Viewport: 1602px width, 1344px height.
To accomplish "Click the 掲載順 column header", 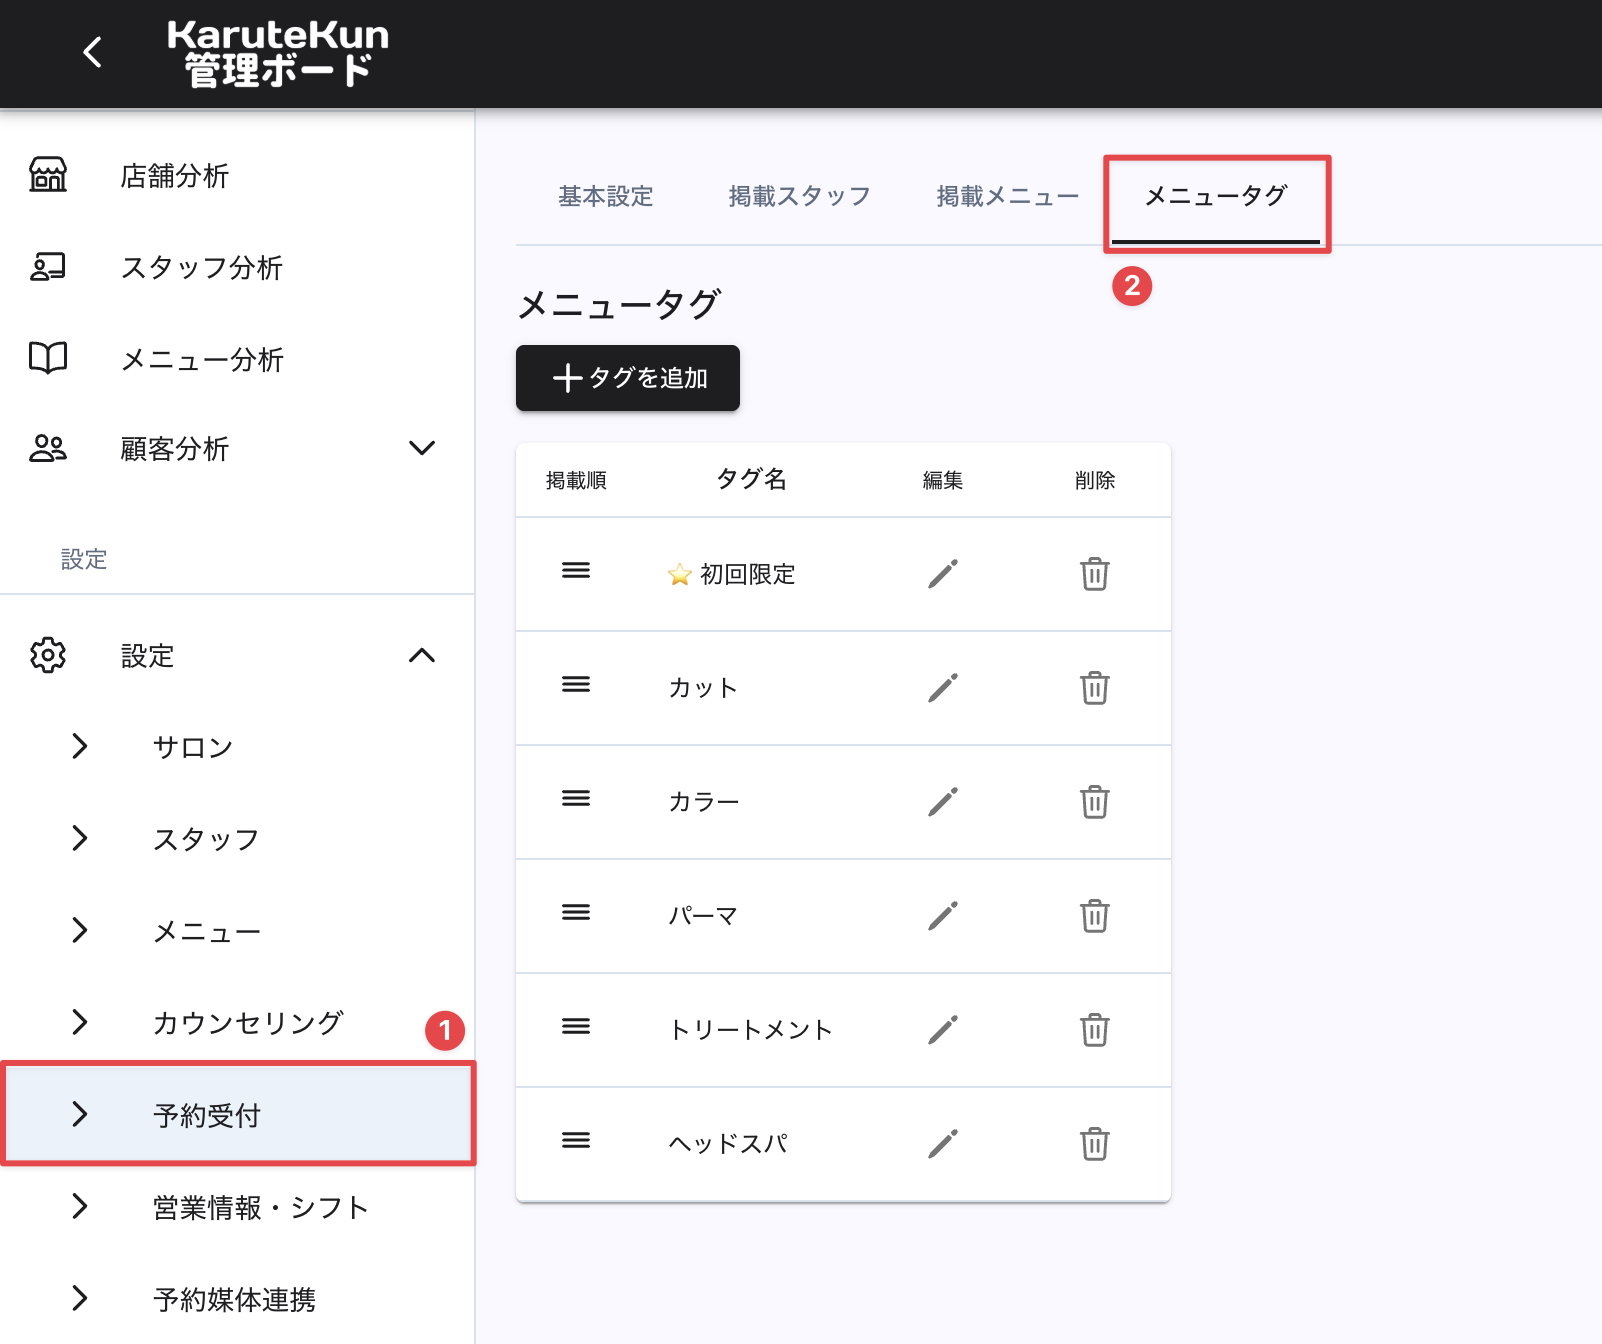I will [x=576, y=481].
